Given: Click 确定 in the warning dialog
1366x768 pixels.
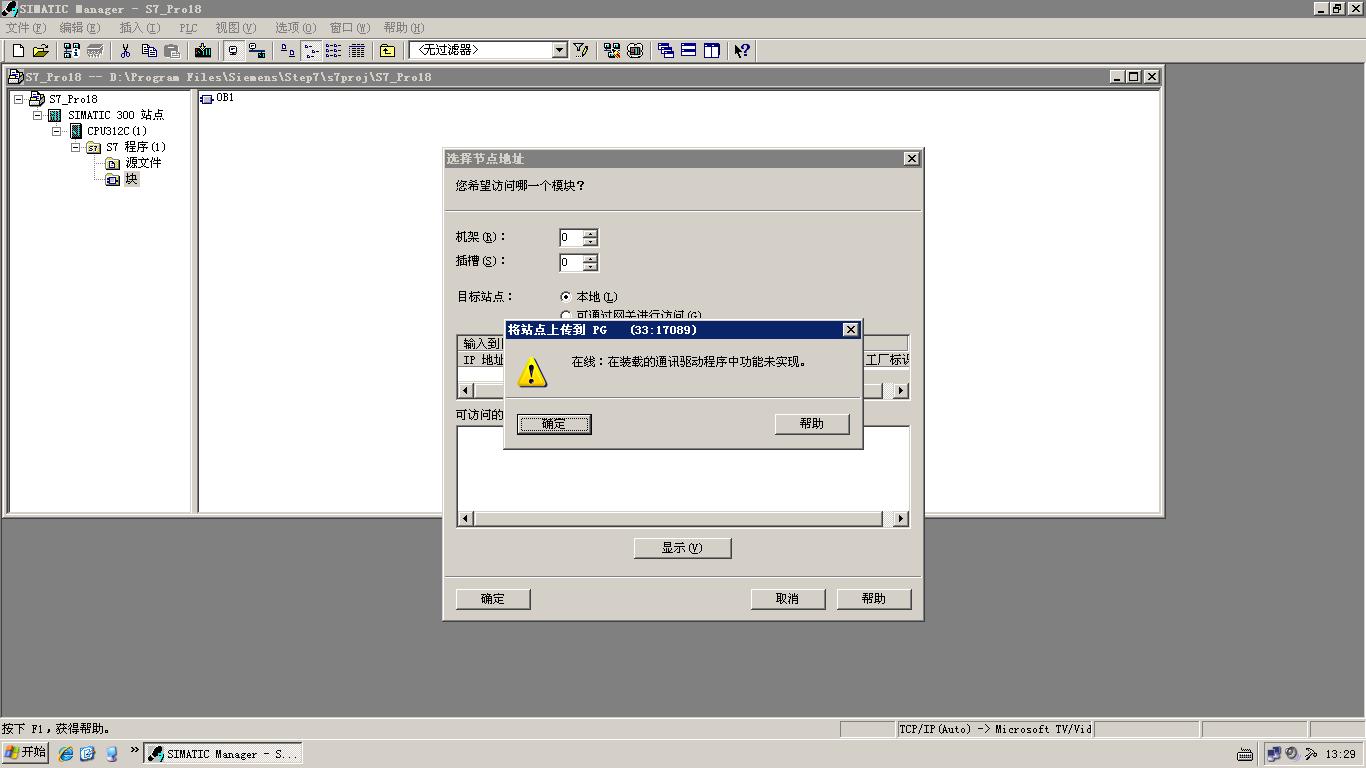Looking at the screenshot, I should pyautogui.click(x=554, y=424).
